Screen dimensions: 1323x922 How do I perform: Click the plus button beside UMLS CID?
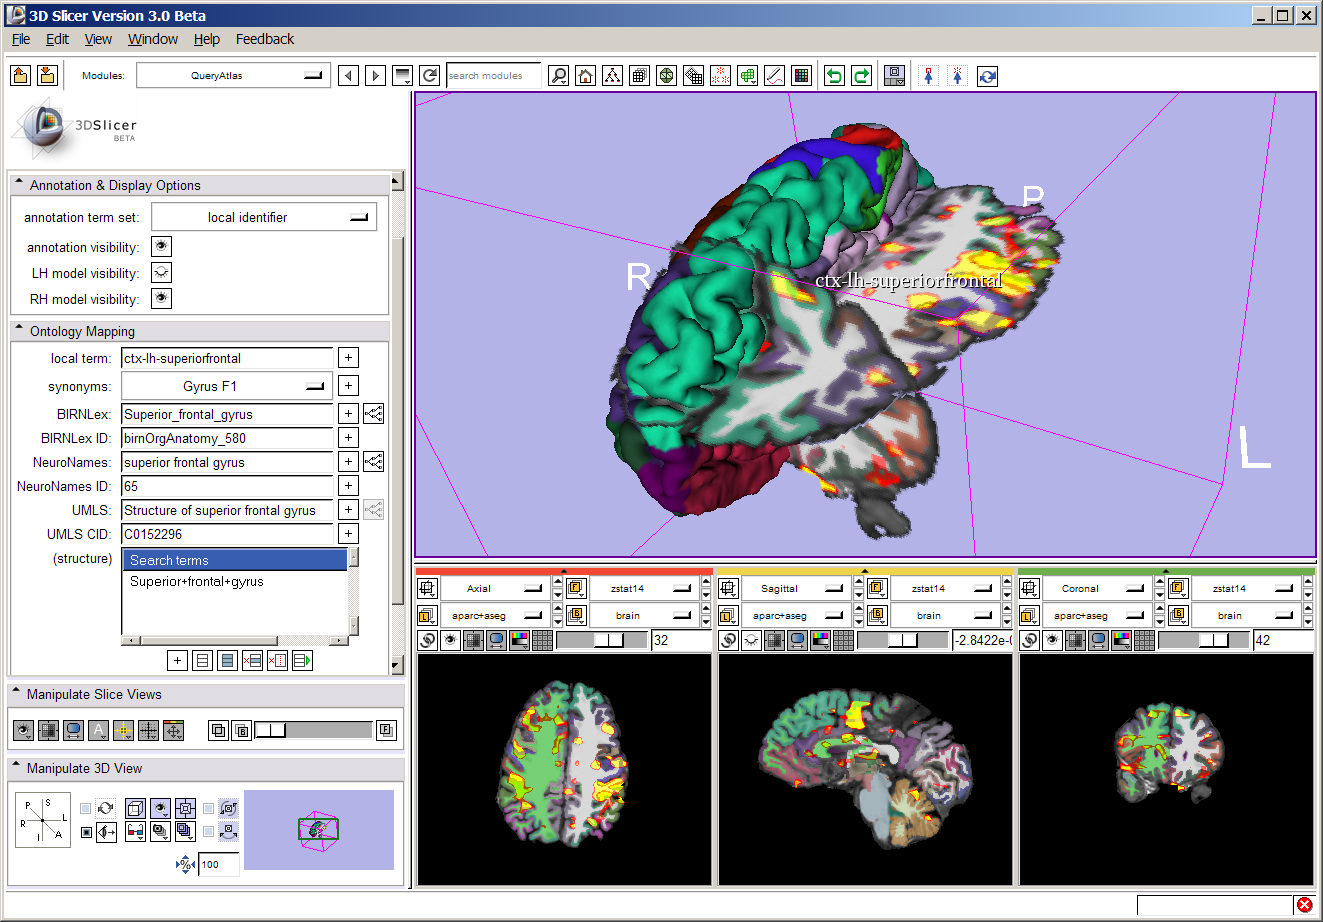coord(348,534)
